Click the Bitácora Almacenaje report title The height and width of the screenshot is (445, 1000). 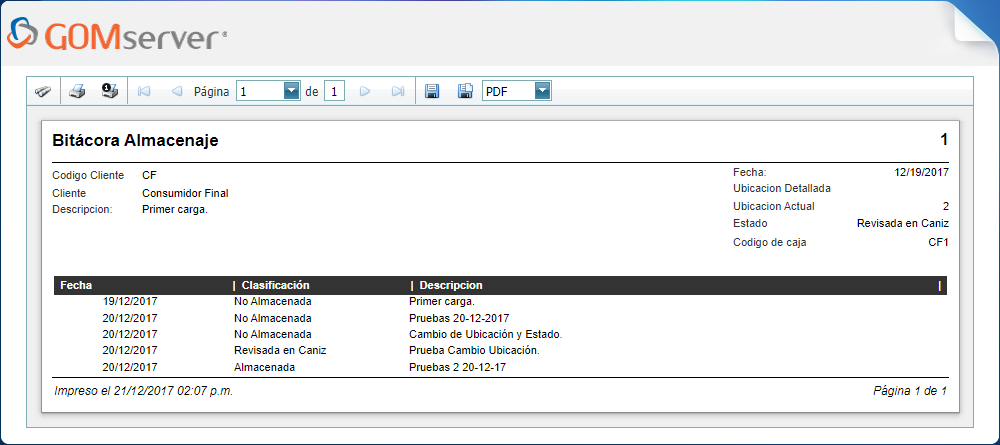pyautogui.click(x=135, y=141)
